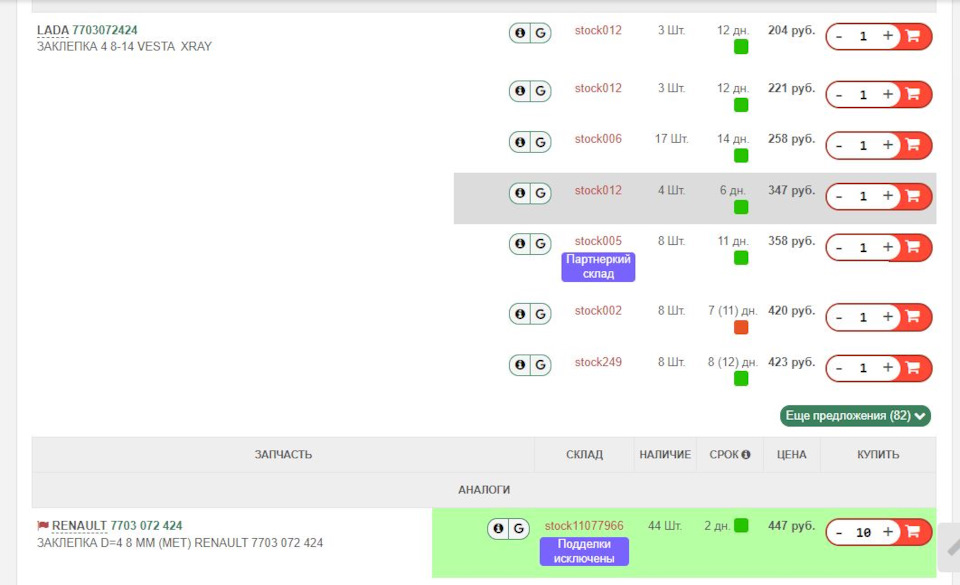Open info icon for the stock002 offer
The width and height of the screenshot is (960, 585).
[520, 314]
